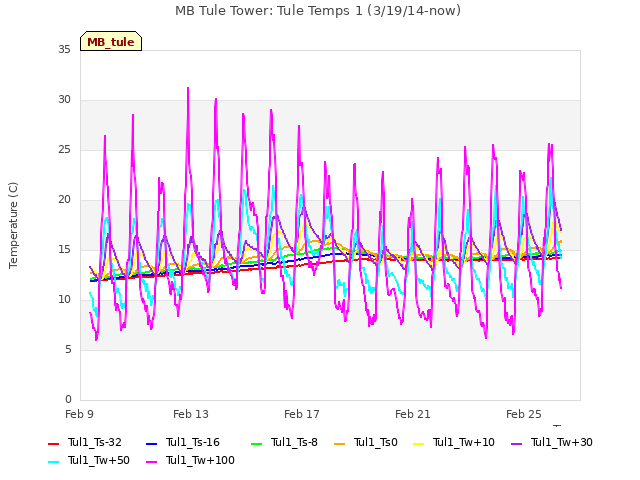This screenshot has height=480, width=640.
Task: Click the Temperature (C) axis label
Action: tap(13, 225)
